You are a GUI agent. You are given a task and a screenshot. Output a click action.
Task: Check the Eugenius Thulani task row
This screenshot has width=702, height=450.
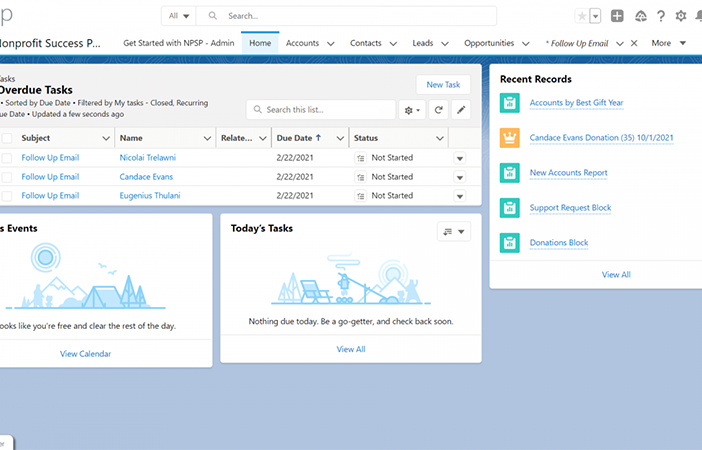pyautogui.click(x=7, y=196)
